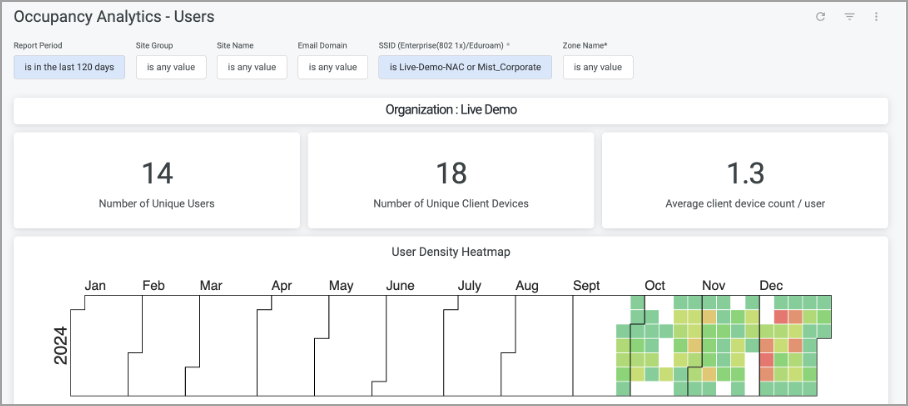The width and height of the screenshot is (908, 406).
Task: Click the Occupancy Analytics - Users title
Action: tap(114, 17)
